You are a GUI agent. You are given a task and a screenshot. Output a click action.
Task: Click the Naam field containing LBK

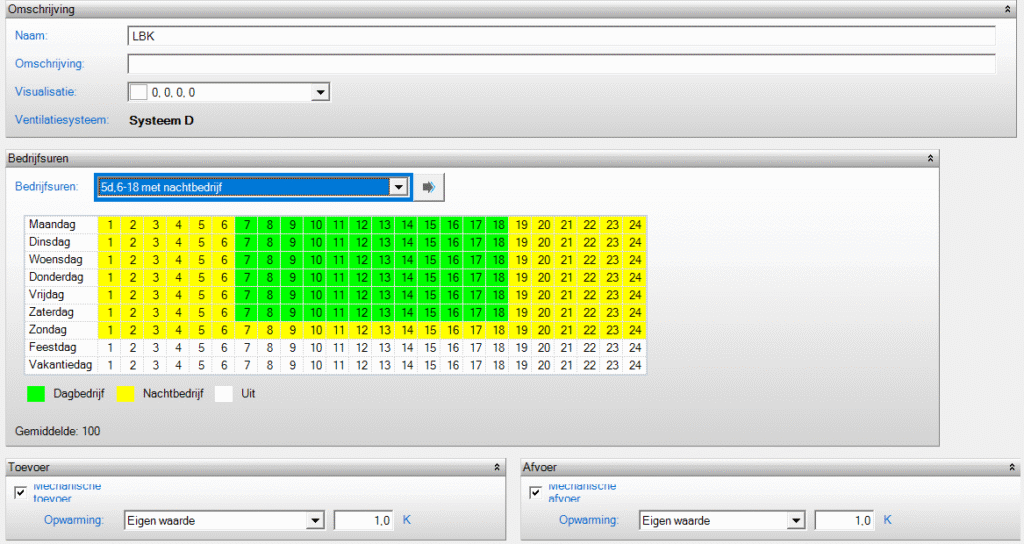560,36
